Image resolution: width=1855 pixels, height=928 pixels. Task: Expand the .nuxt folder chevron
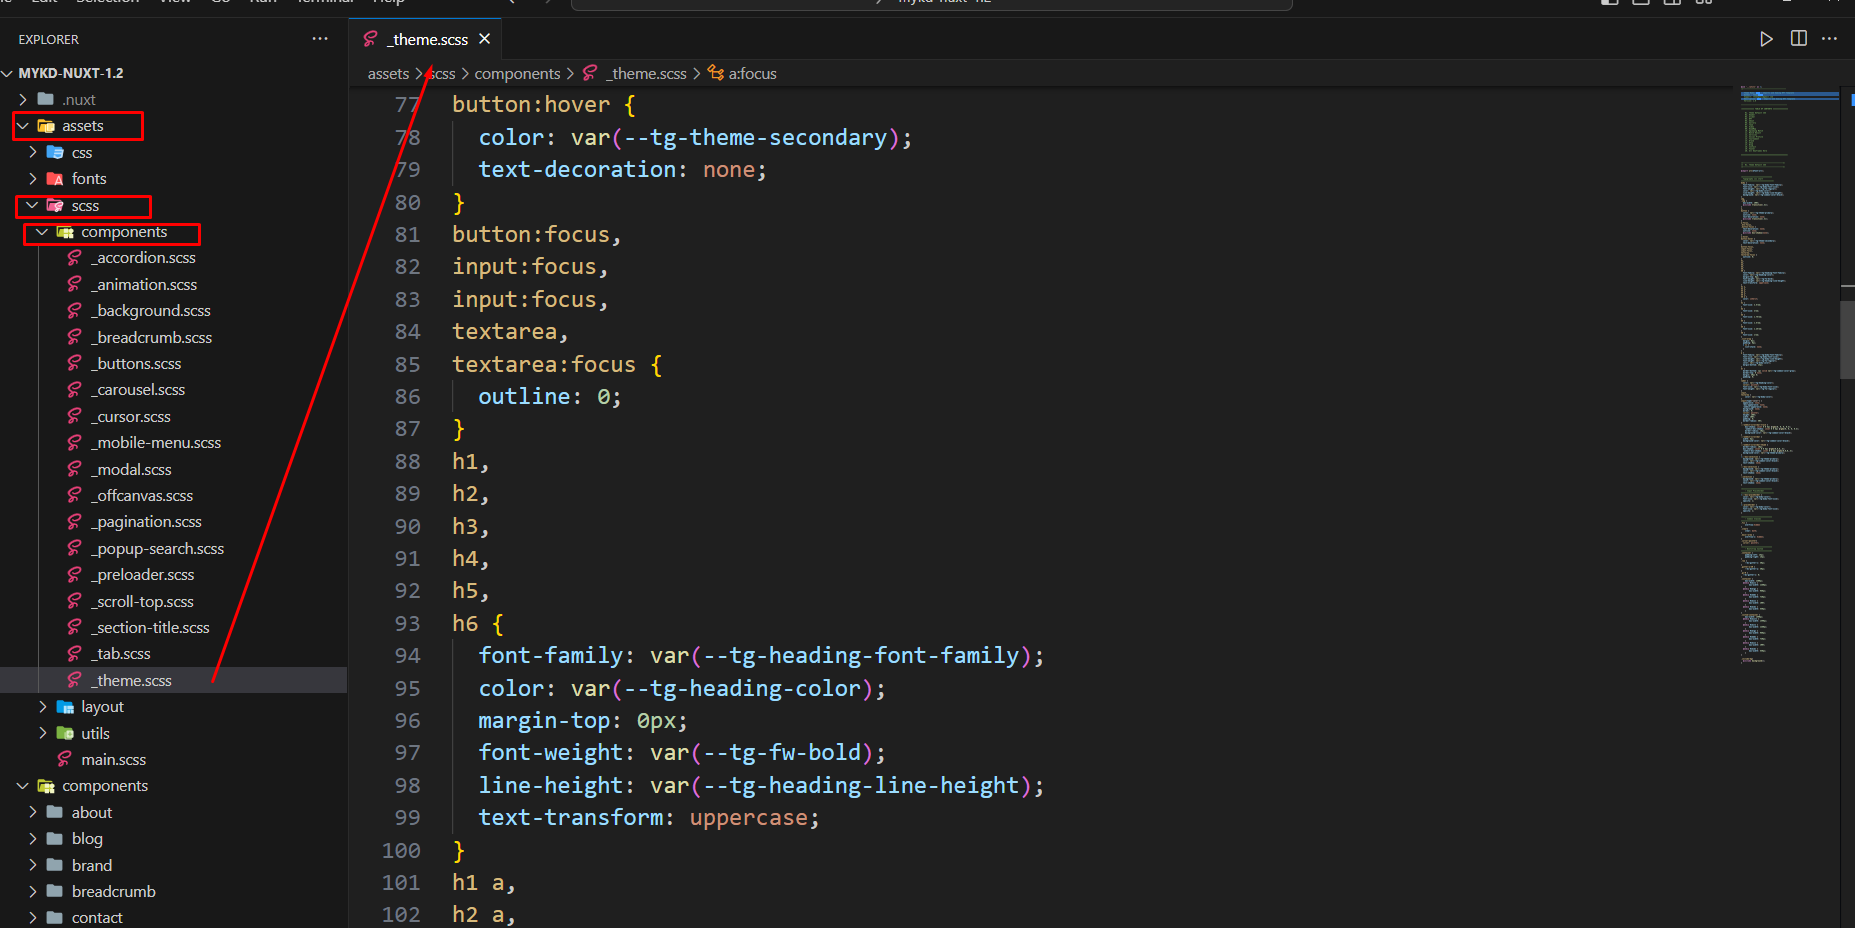(x=23, y=100)
